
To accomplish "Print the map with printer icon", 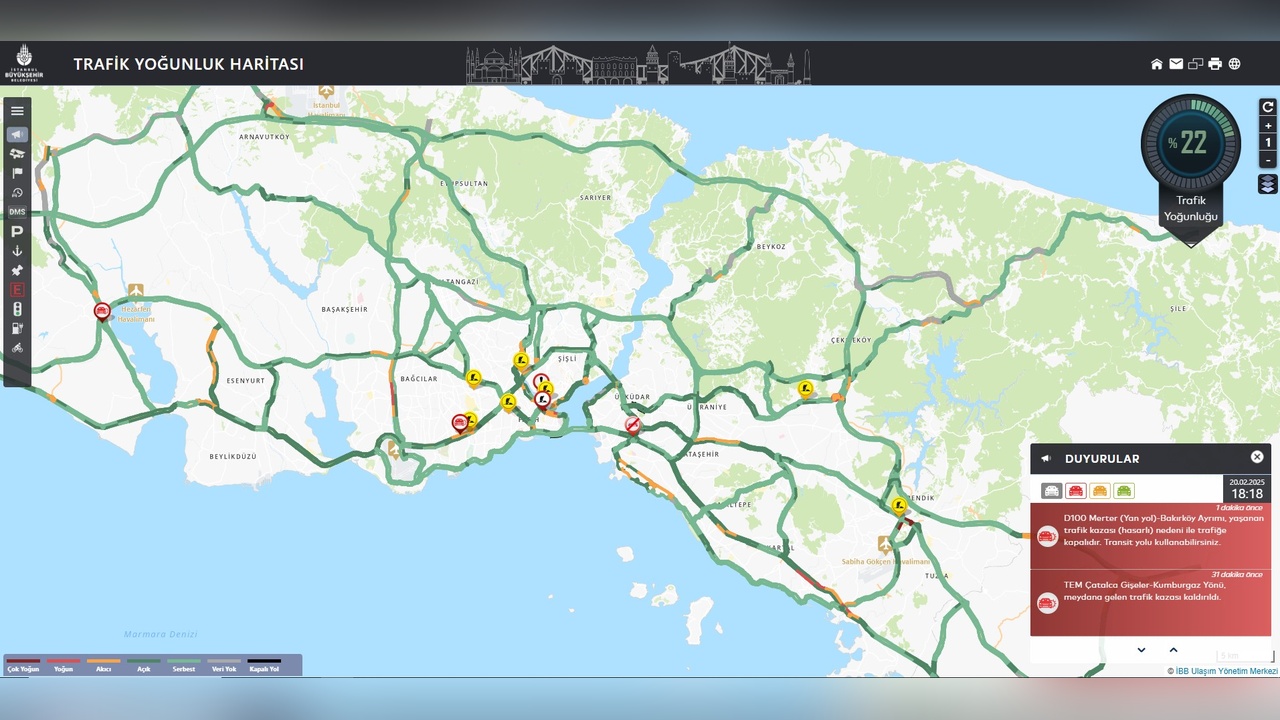I will pyautogui.click(x=1215, y=64).
